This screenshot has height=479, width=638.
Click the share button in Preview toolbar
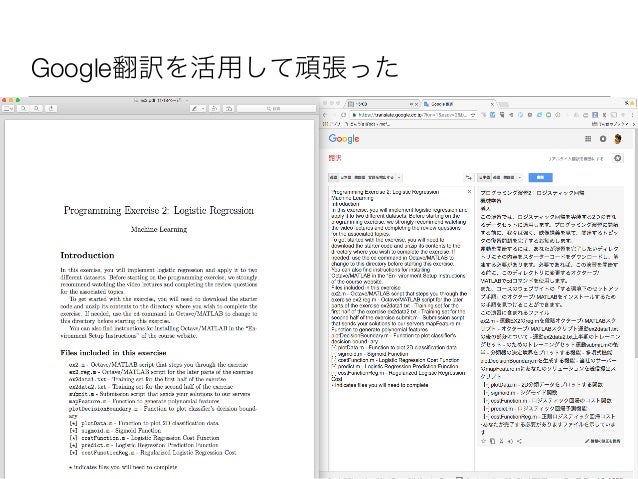click(x=51, y=109)
